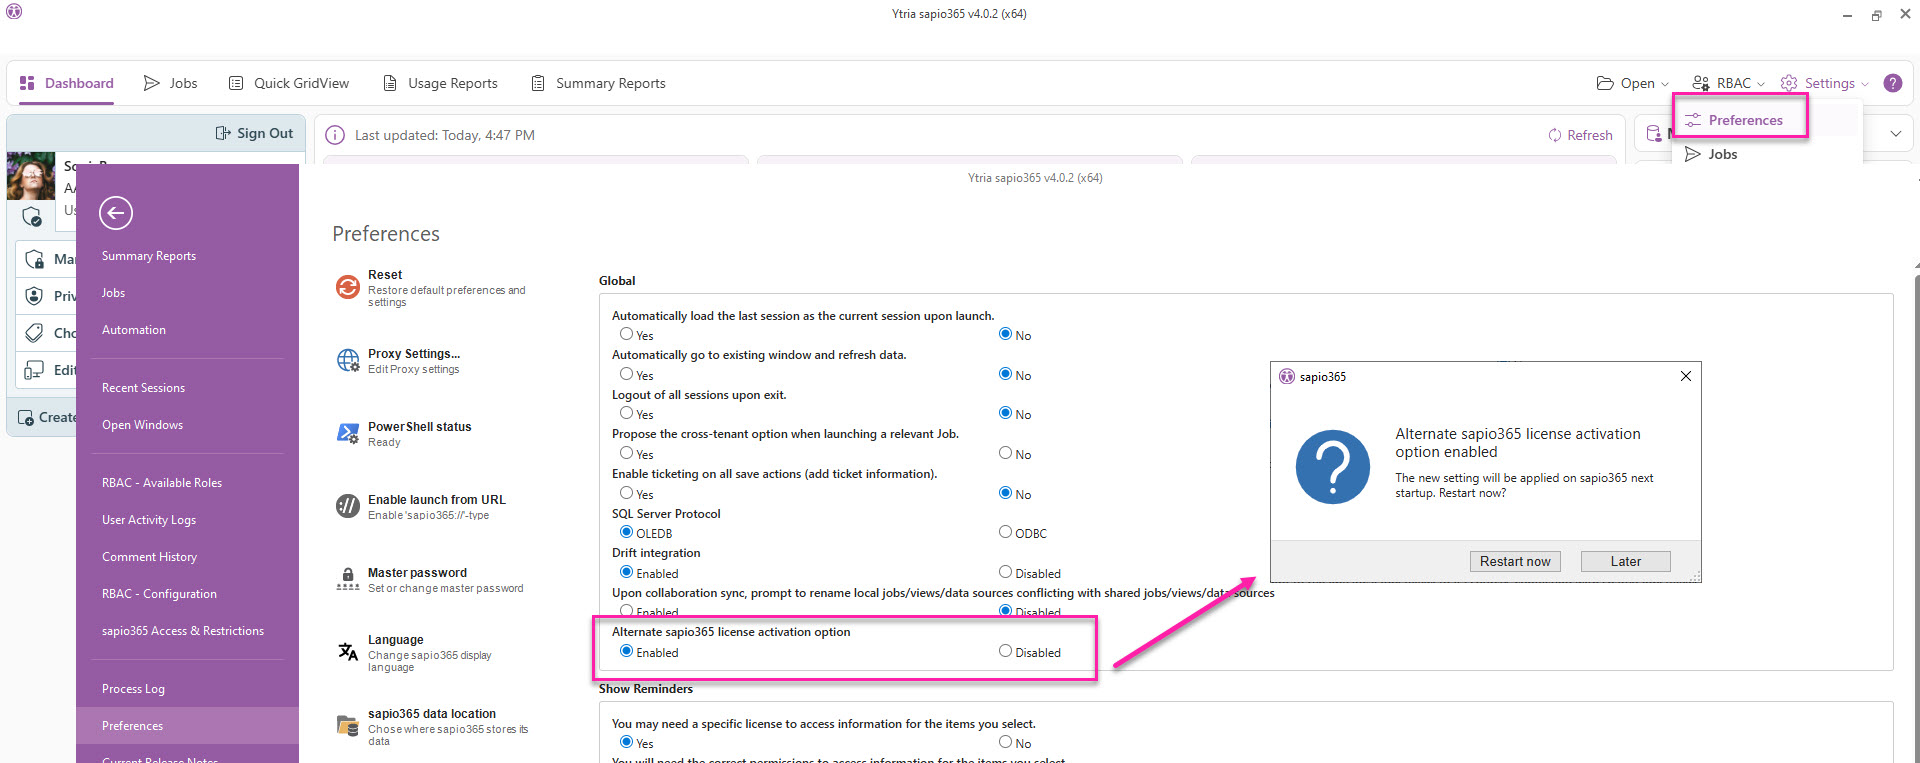
Task: Select ODBC as SQL Server Protocol
Action: (1006, 532)
